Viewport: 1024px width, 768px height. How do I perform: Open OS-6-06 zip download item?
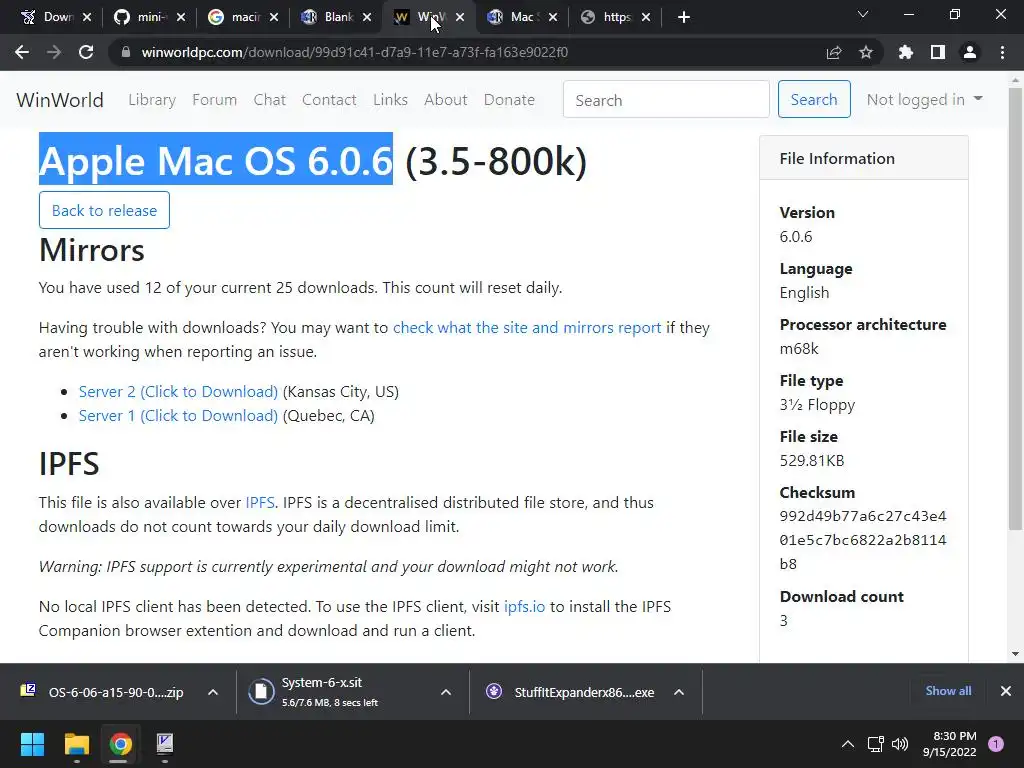104,692
